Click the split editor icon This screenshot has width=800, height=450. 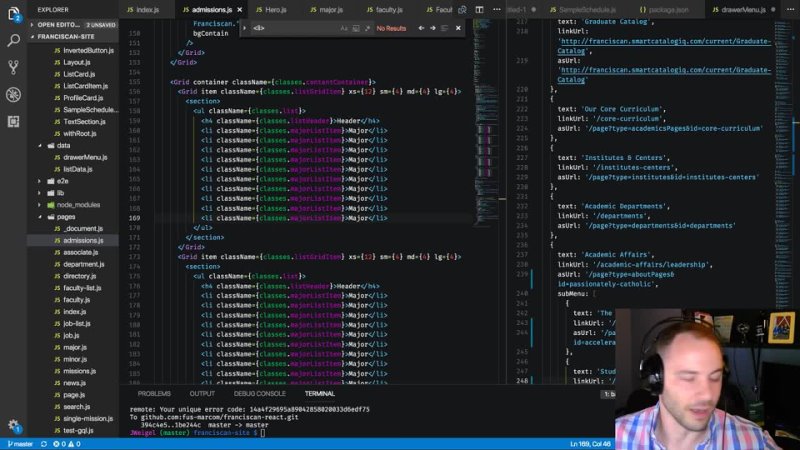pyautogui.click(x=479, y=10)
